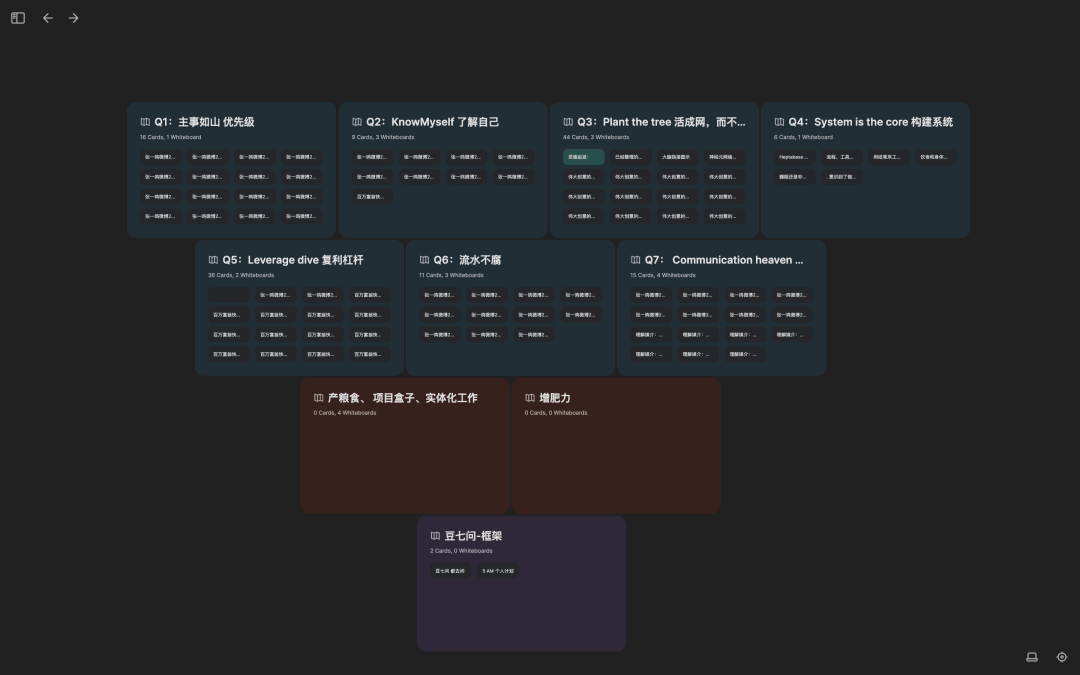
Task: Select the 豆七问-框架 title
Action: (x=473, y=535)
